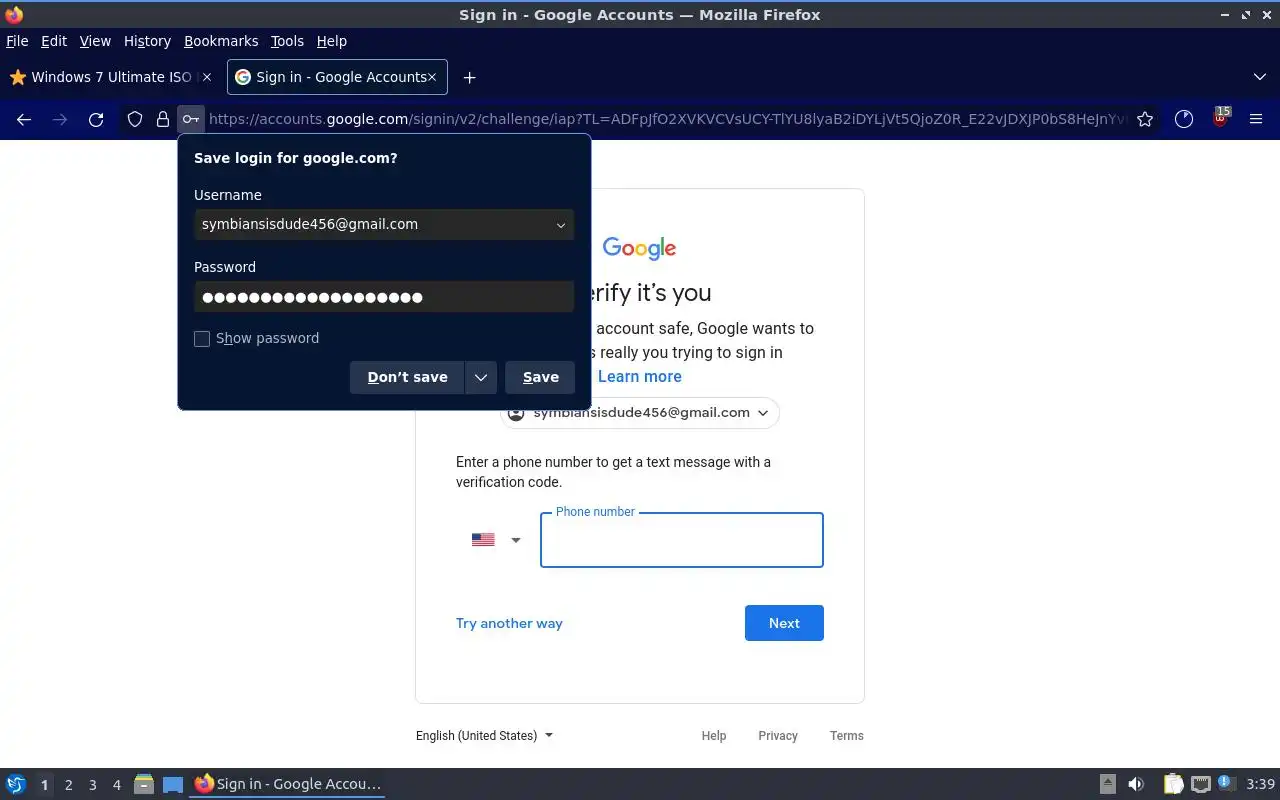Enable the Show password checkbox

(202, 339)
